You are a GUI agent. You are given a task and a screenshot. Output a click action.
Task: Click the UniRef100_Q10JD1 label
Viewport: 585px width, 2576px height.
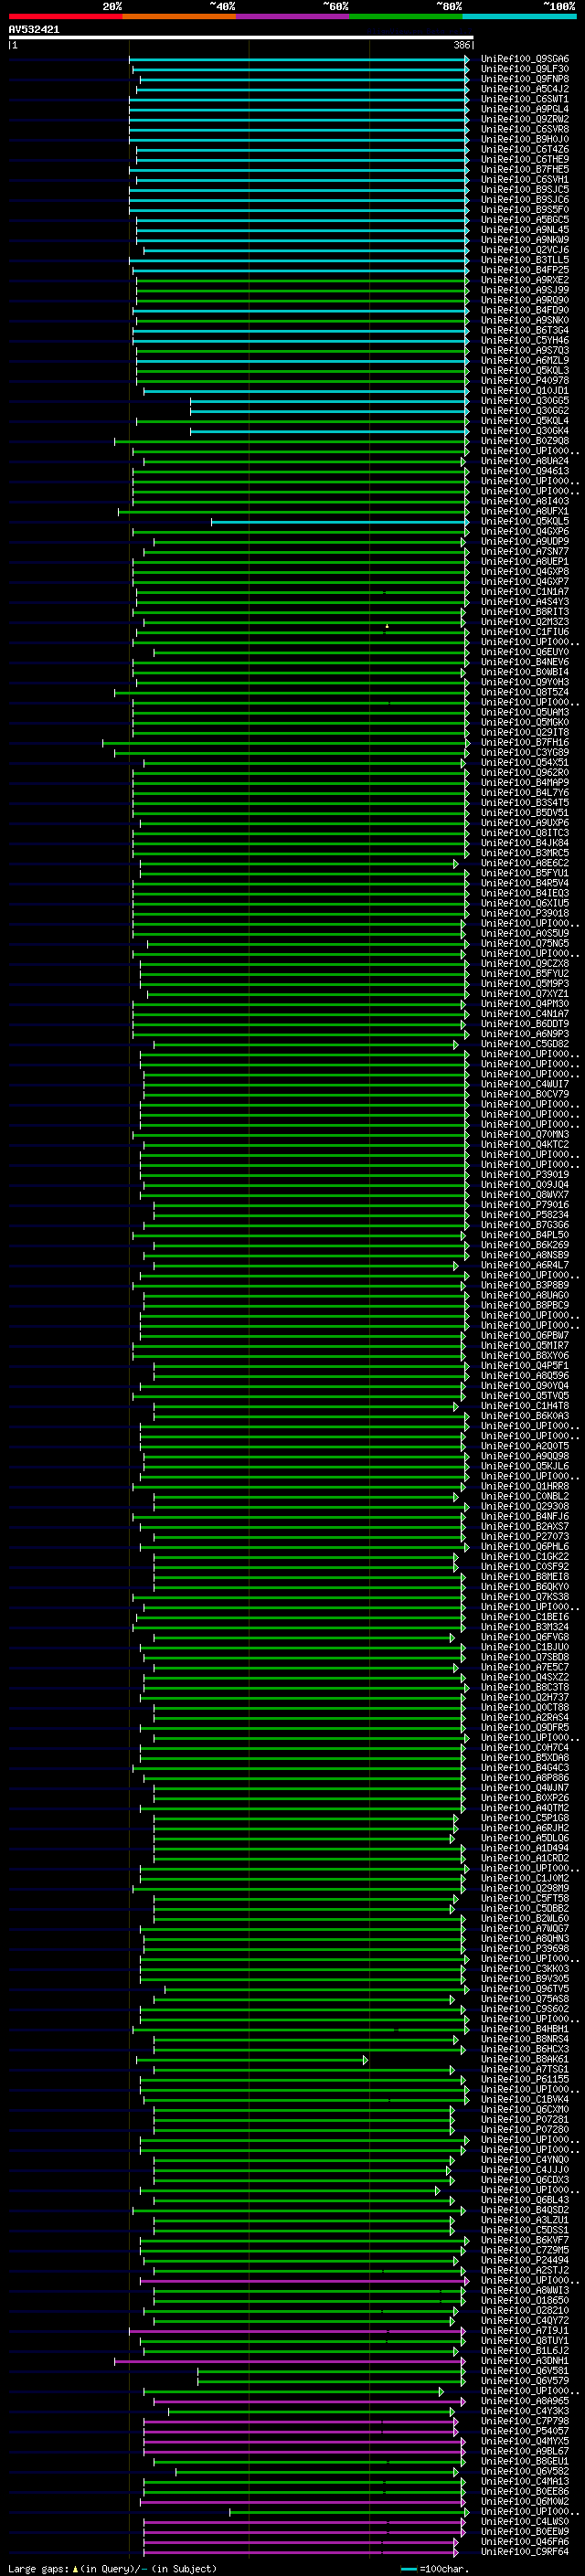coord(525,391)
